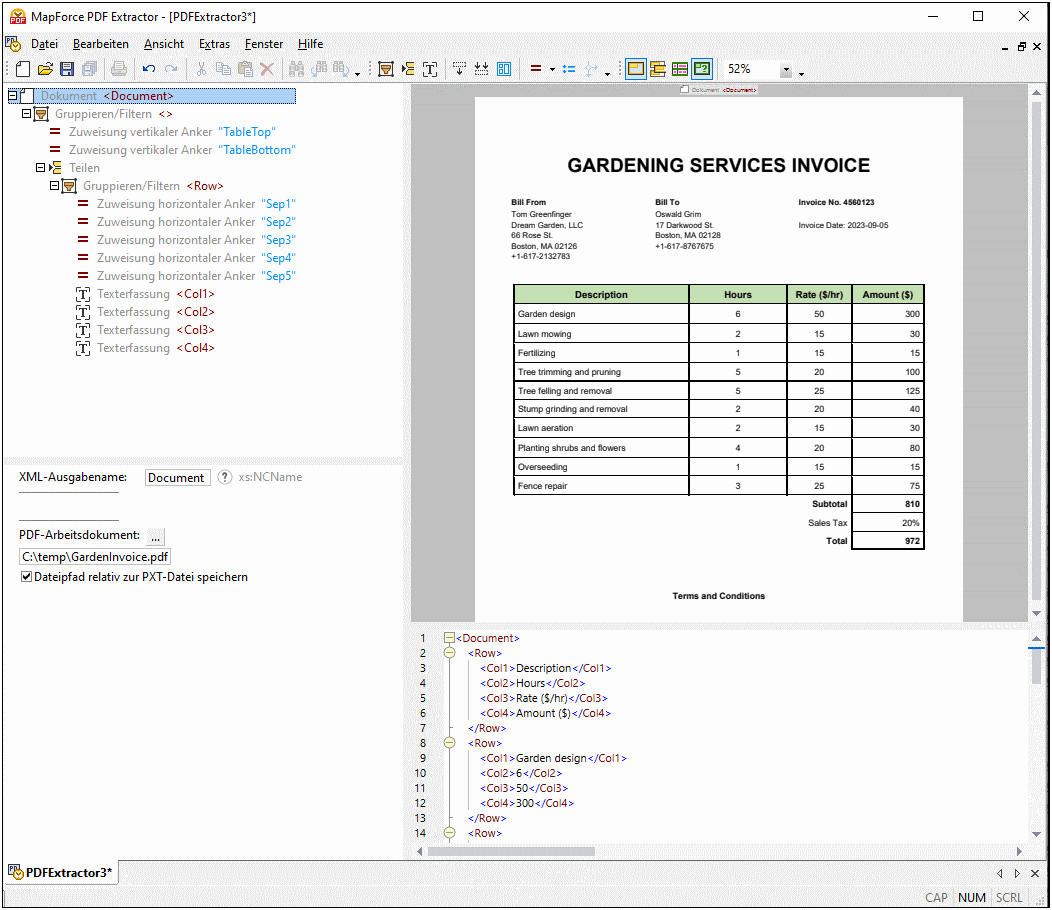Image resolution: width=1052 pixels, height=910 pixels.
Task: Select Zuweisung horizontaler Anker "Sep3" row
Action: tap(187, 240)
